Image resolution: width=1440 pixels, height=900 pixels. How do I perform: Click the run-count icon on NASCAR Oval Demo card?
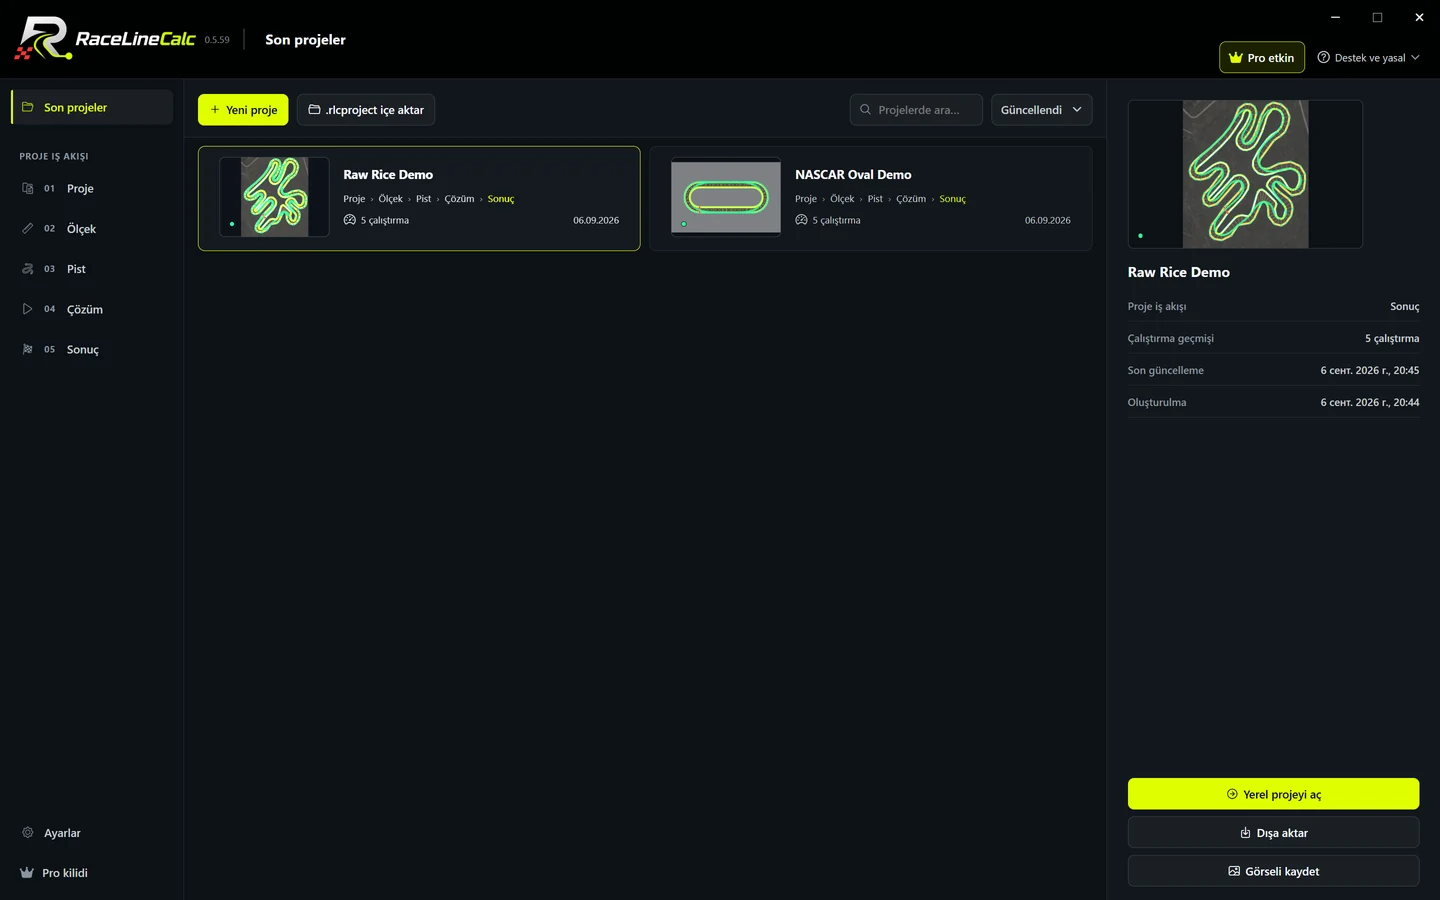(x=802, y=220)
